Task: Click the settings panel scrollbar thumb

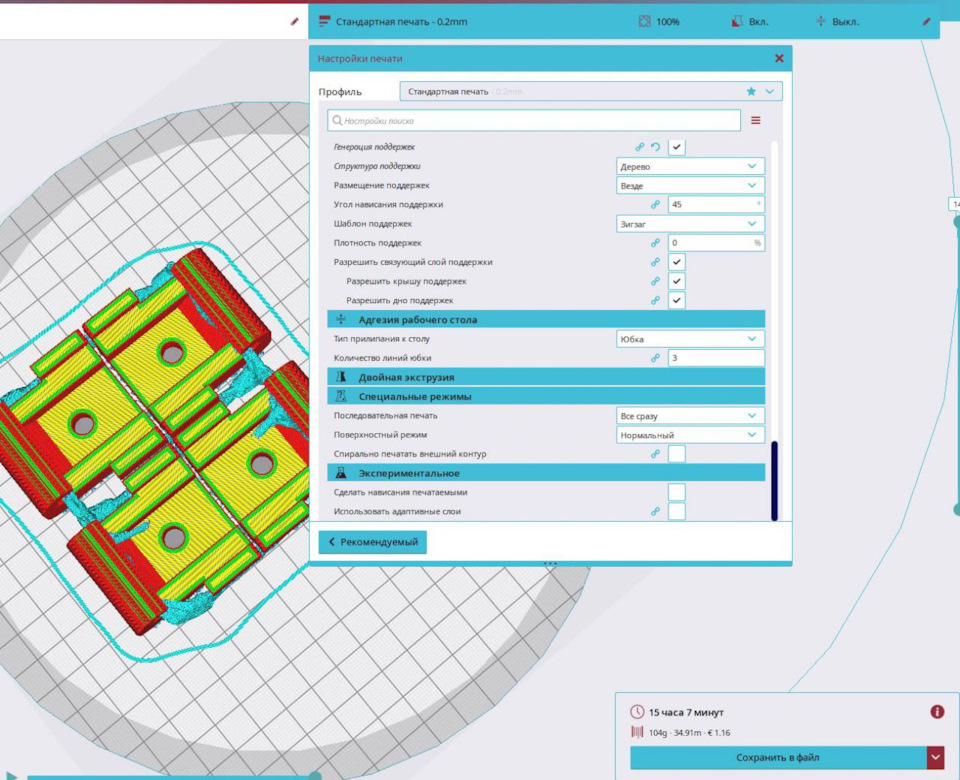Action: point(774,481)
